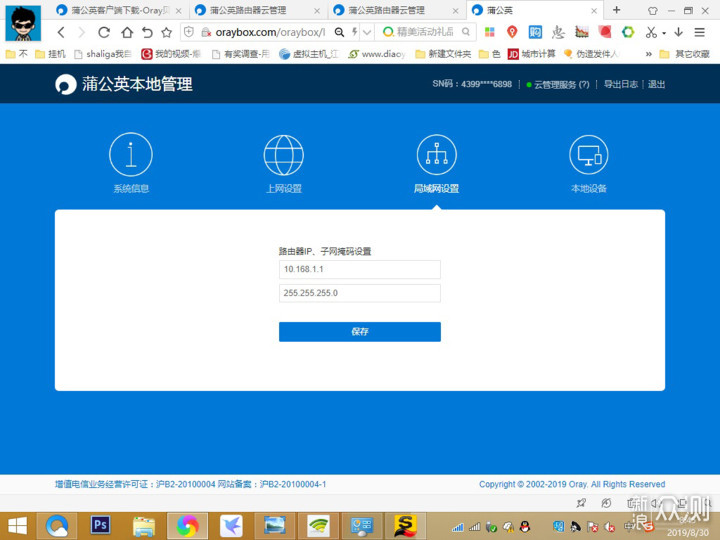Click the magnifier zoom icon in address bar
Viewport: 720px width, 540px height.
click(339, 32)
